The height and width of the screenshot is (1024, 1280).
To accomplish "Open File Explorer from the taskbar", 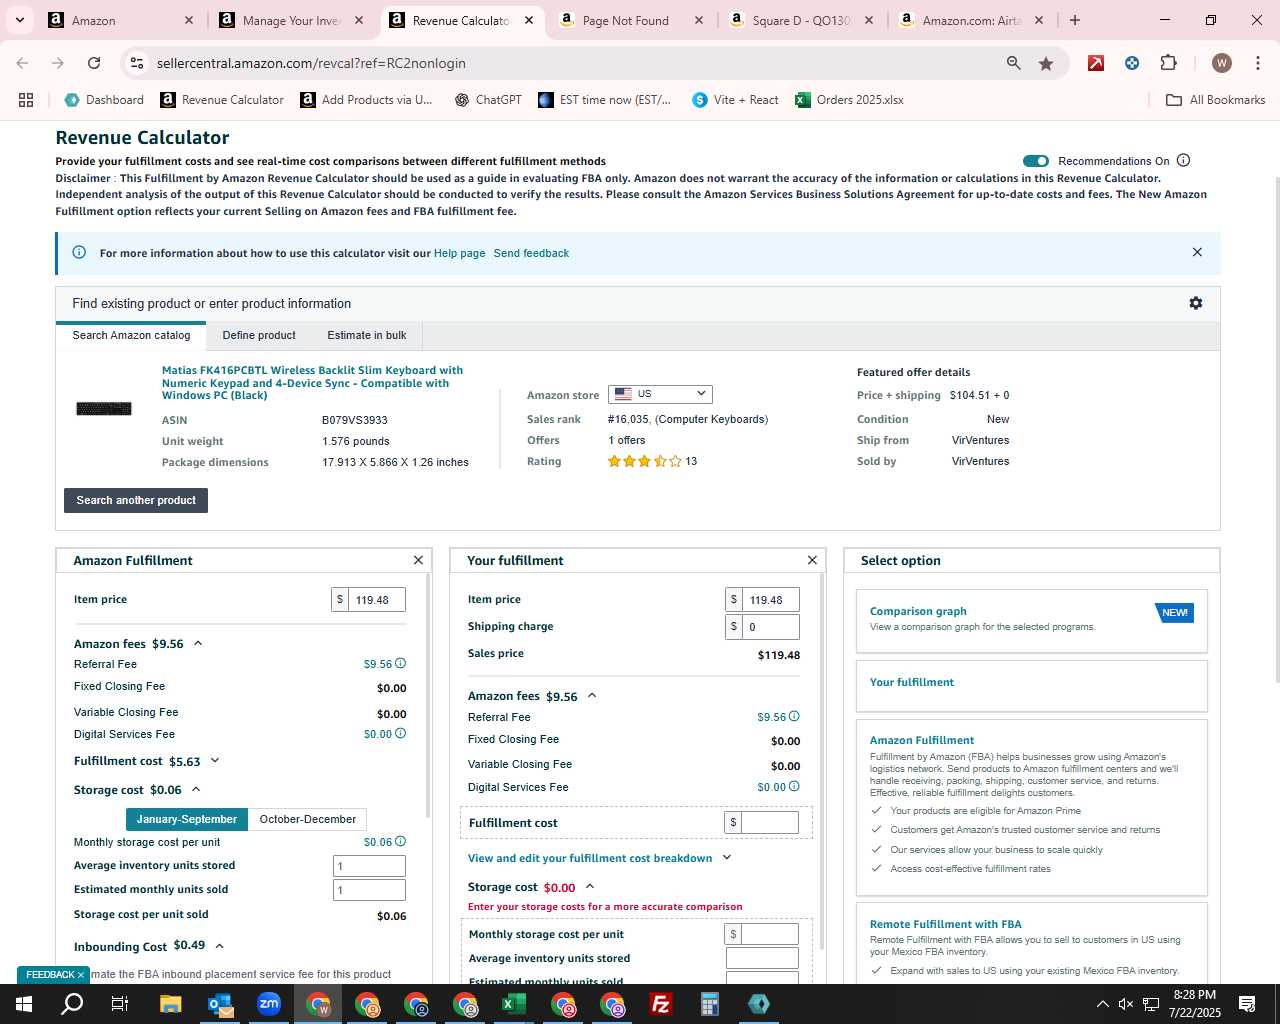I will pyautogui.click(x=171, y=1004).
